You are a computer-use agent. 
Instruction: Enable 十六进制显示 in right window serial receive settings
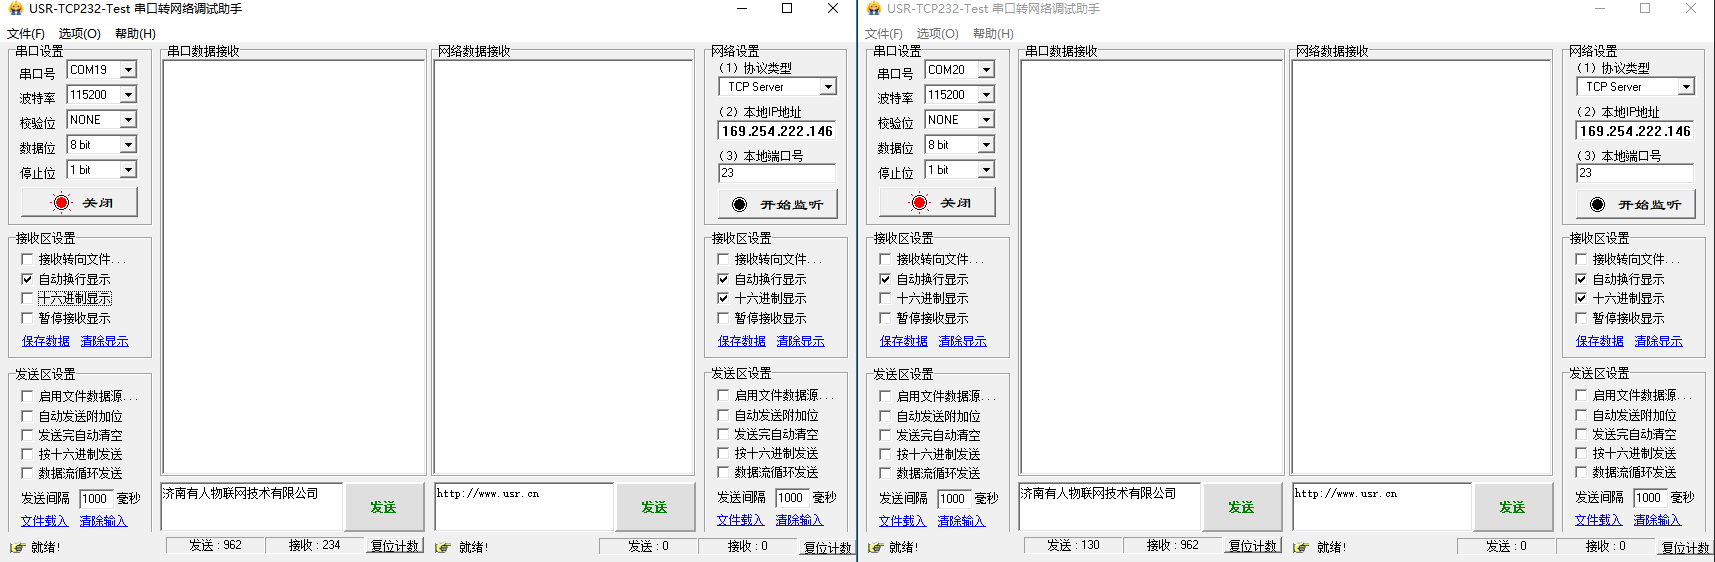point(885,298)
